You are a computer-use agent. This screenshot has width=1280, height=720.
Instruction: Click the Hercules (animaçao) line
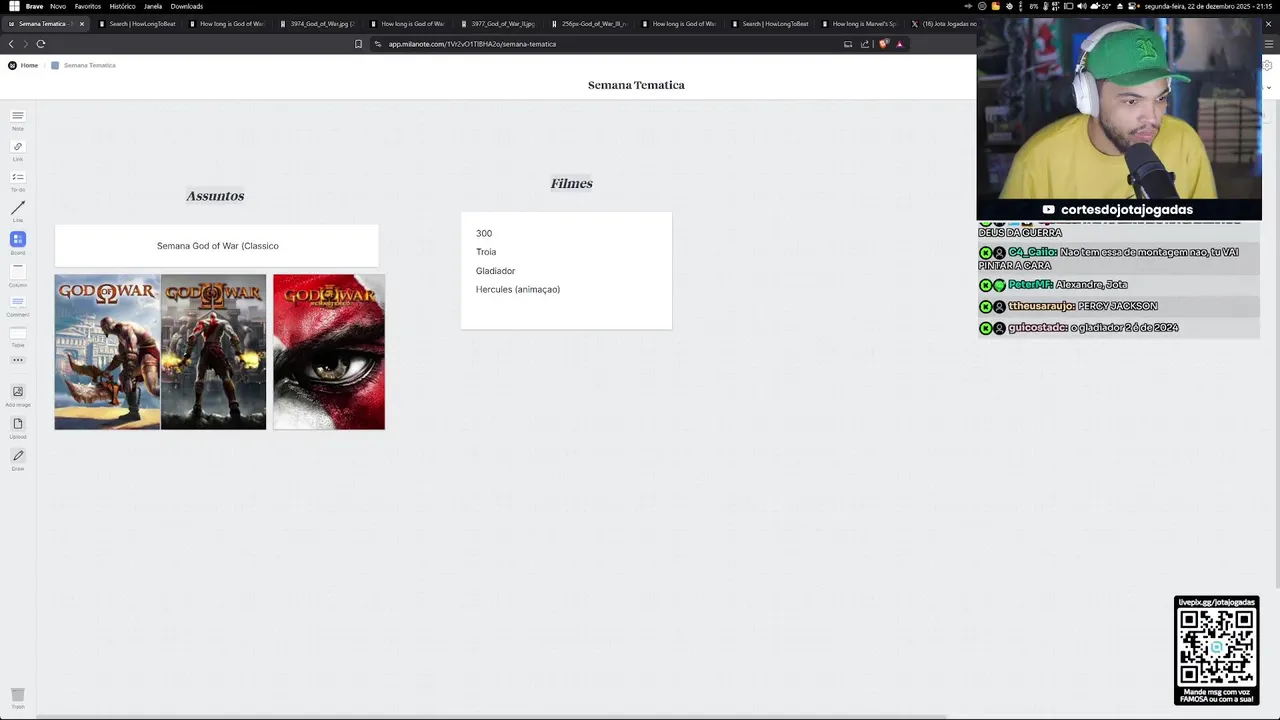coord(518,289)
